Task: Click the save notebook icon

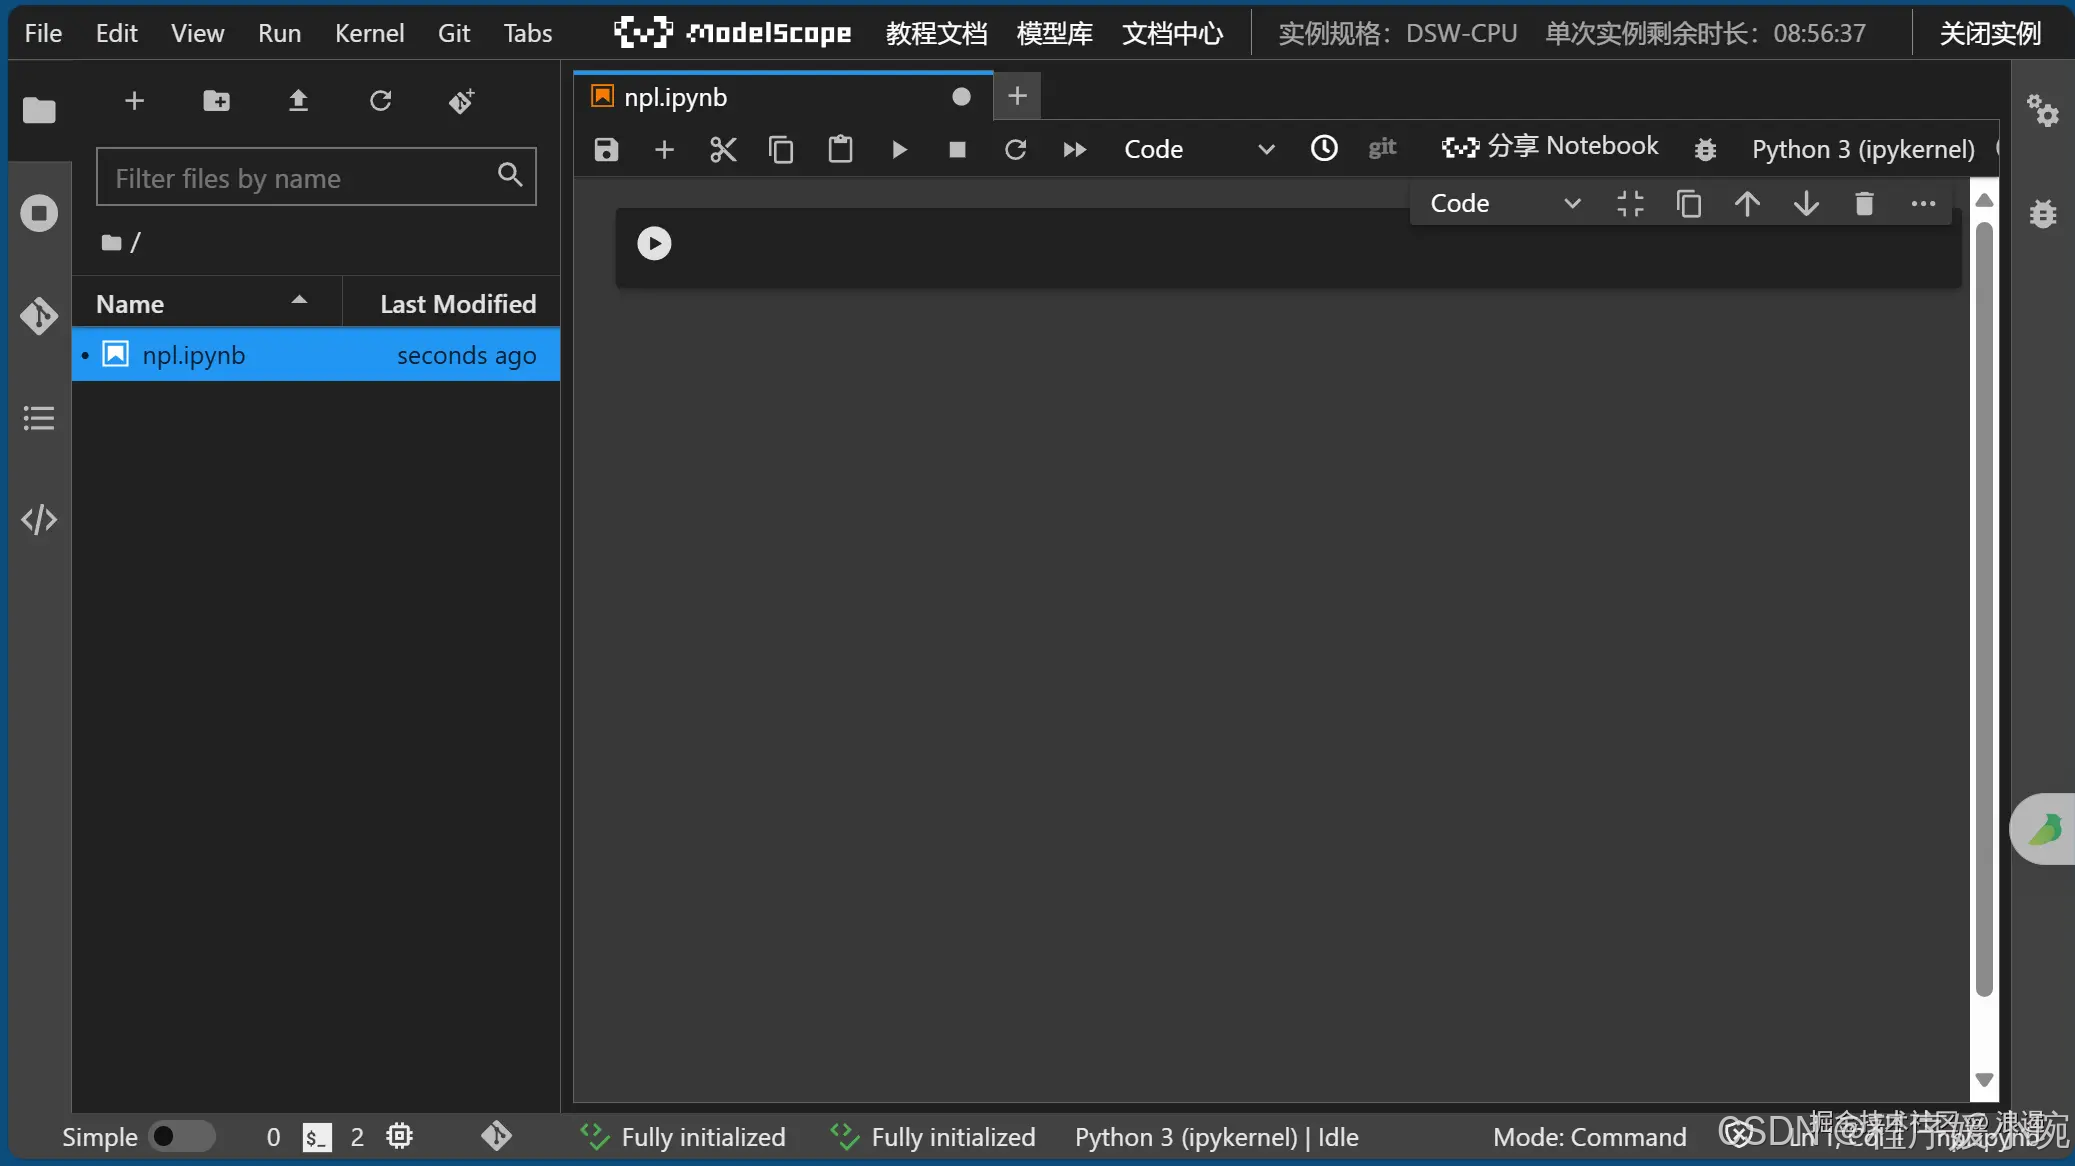Action: 606,150
